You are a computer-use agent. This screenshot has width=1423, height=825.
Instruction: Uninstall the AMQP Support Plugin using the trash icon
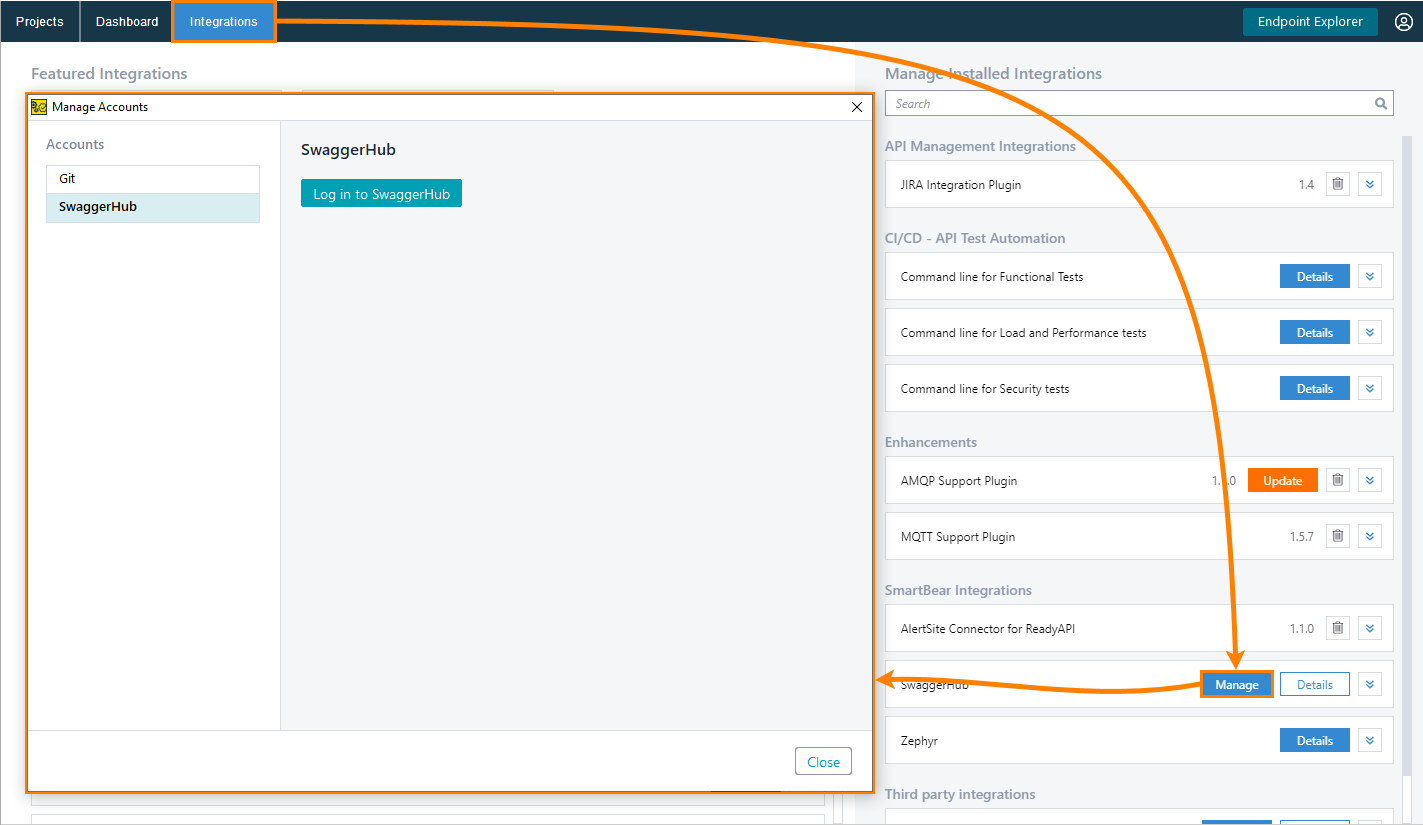[1337, 481]
